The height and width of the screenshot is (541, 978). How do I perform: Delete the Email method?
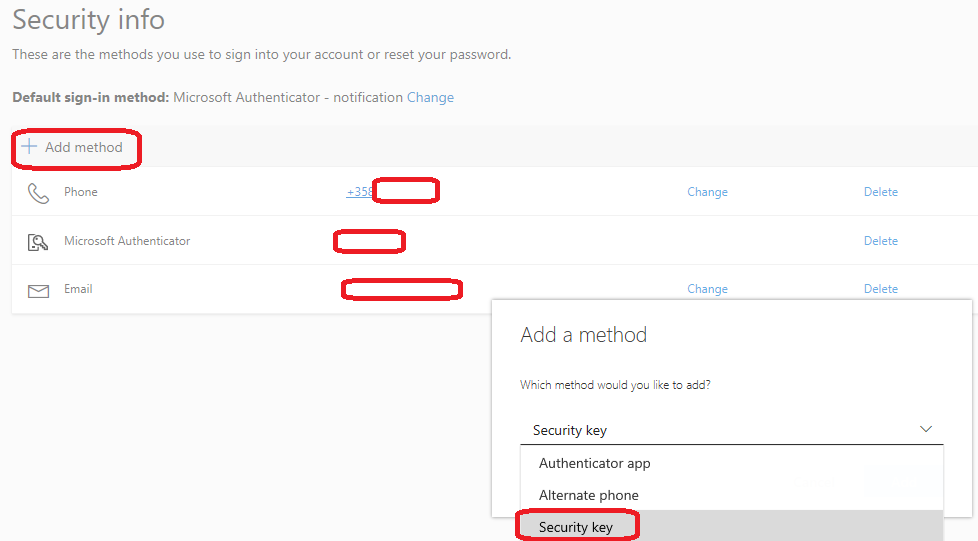pyautogui.click(x=880, y=289)
